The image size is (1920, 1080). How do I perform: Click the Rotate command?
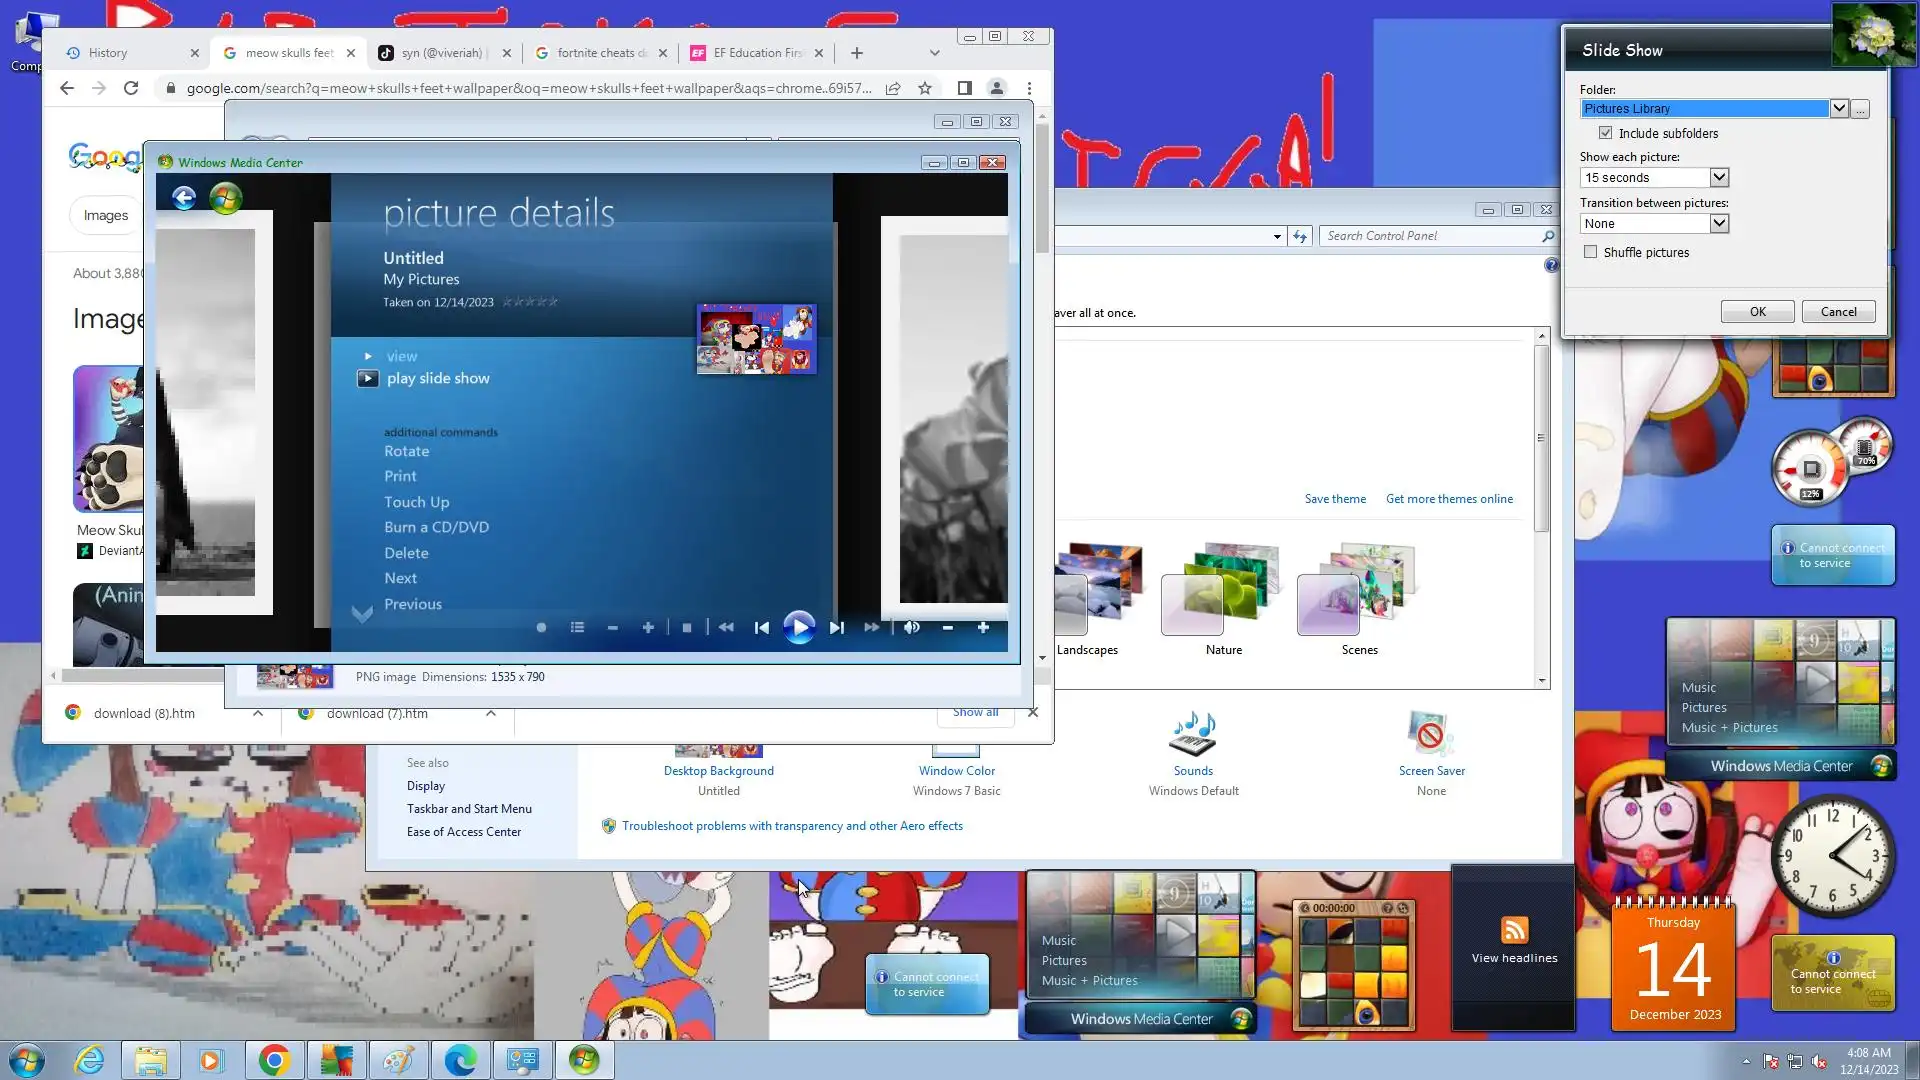pos(406,451)
